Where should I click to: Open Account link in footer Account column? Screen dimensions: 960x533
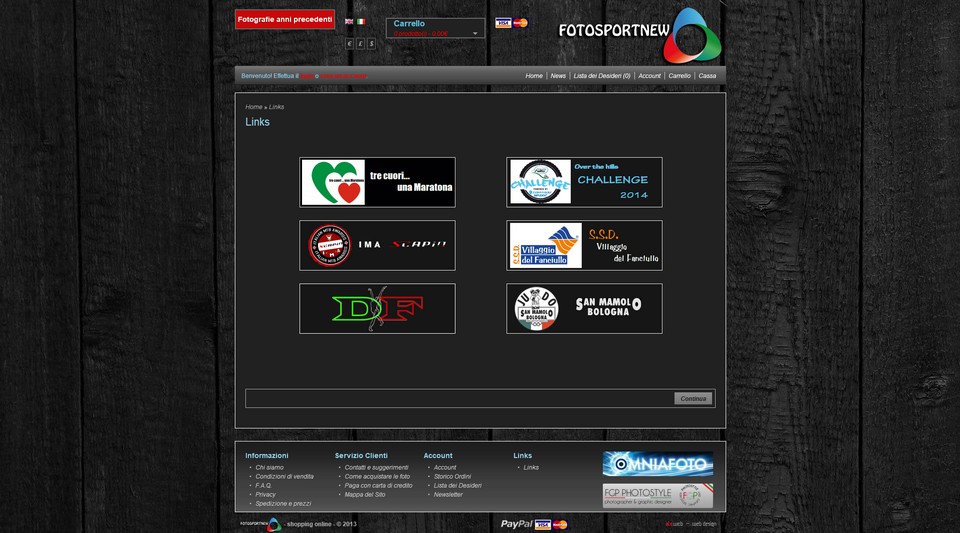pos(445,468)
